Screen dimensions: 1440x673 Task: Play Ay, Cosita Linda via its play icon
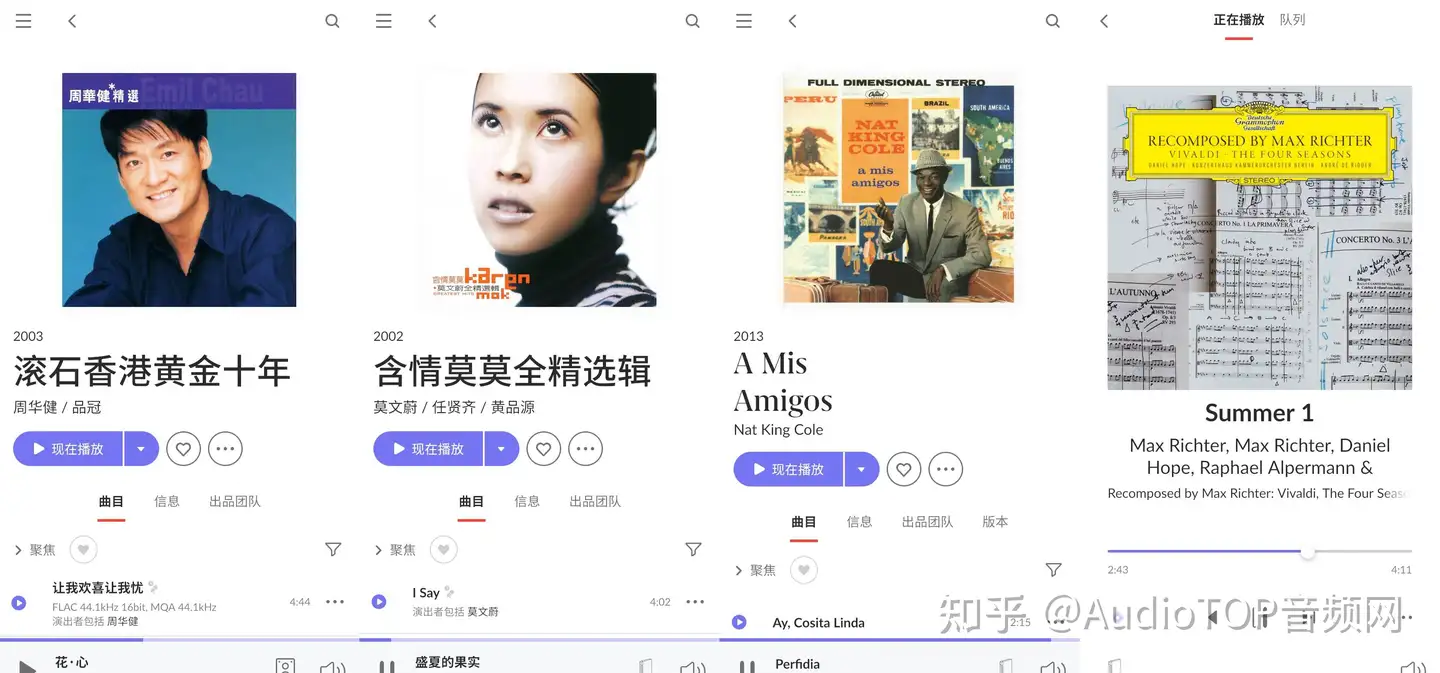739,622
